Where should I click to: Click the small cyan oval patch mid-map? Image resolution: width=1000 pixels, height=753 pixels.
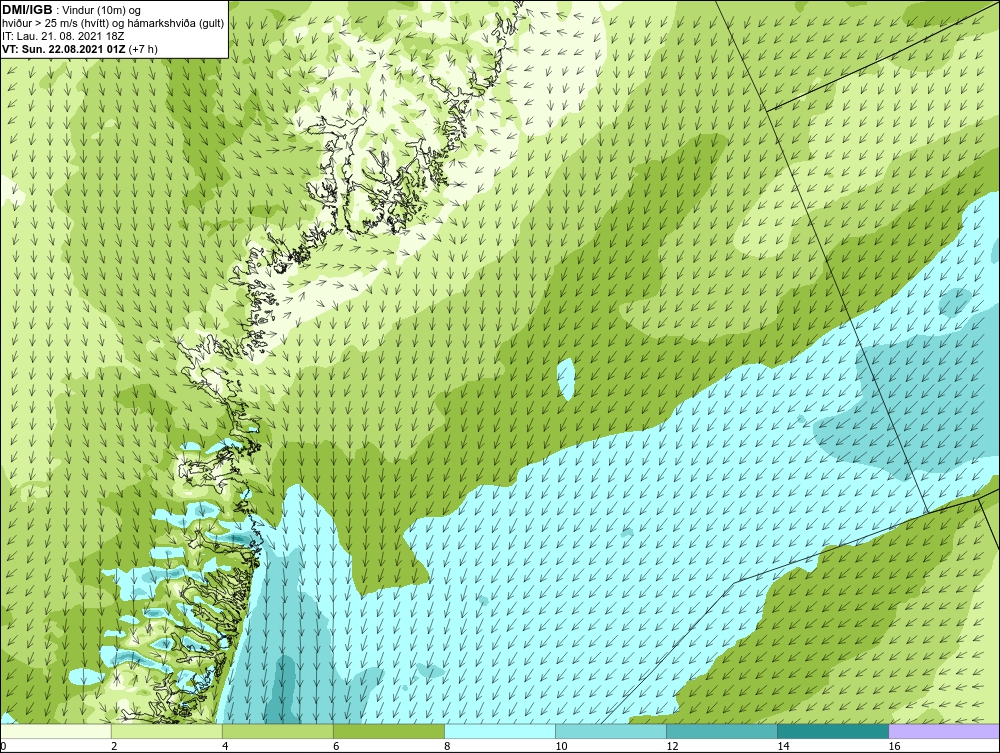pos(566,379)
